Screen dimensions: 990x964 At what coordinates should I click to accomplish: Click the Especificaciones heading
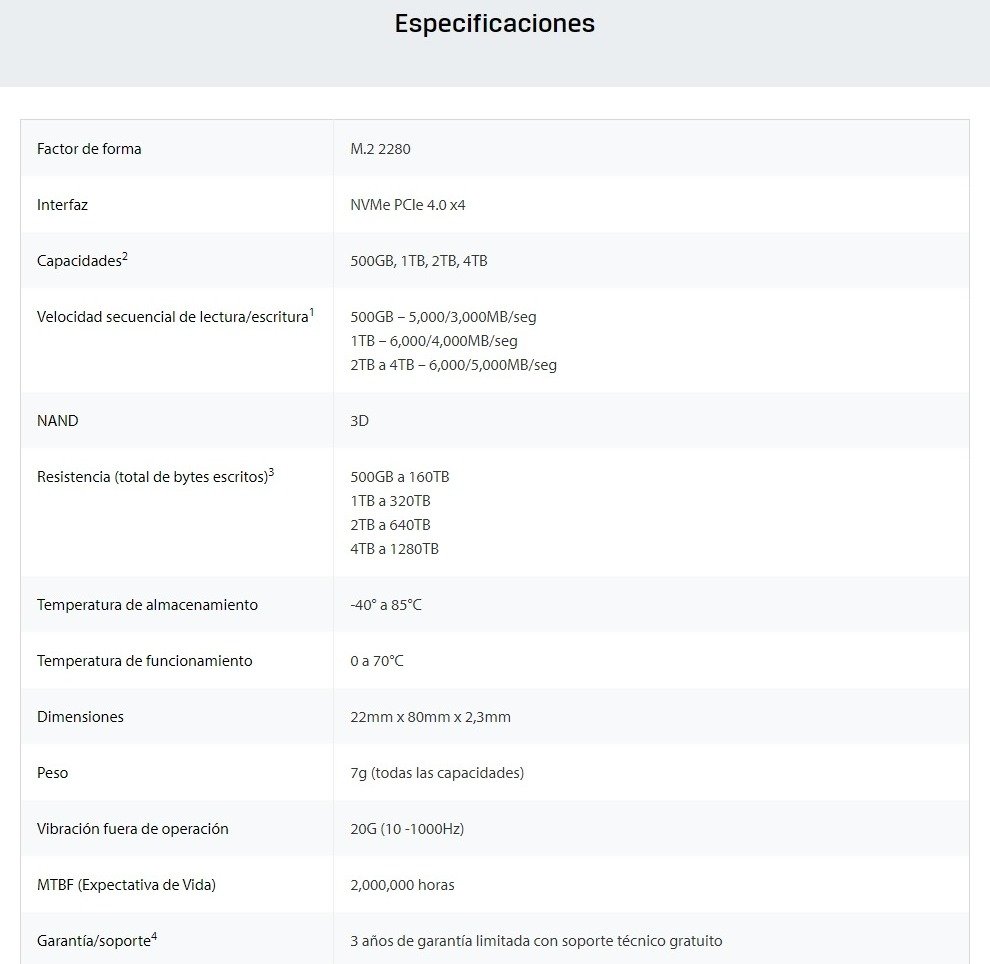[494, 23]
